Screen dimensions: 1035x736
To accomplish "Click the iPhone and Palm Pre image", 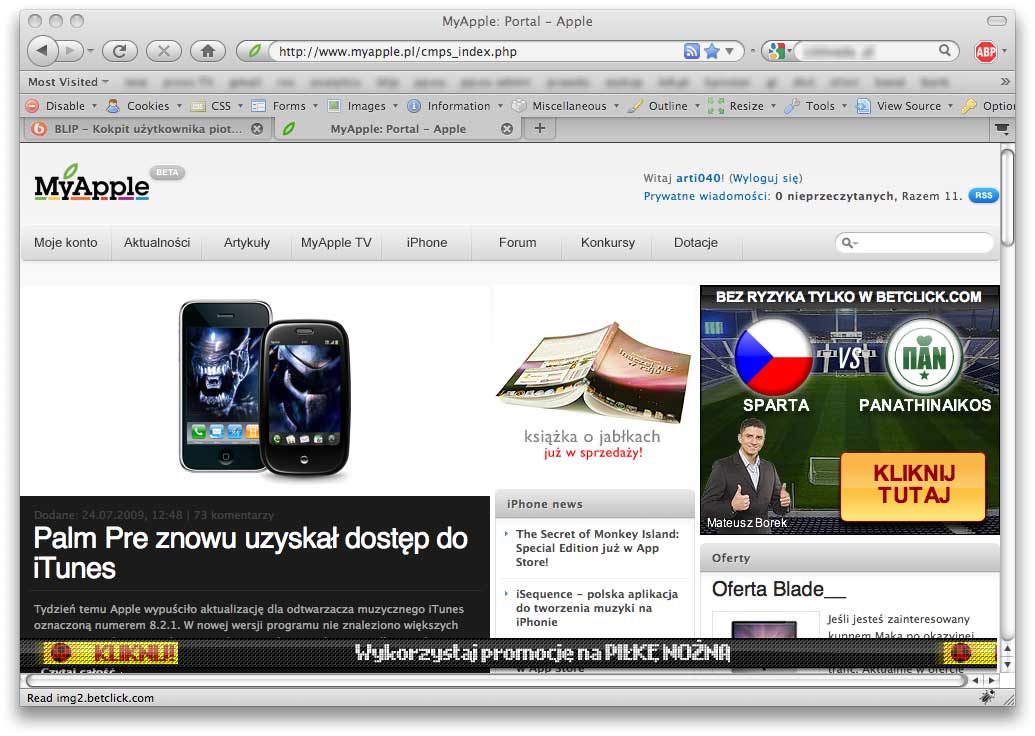I will coord(264,388).
